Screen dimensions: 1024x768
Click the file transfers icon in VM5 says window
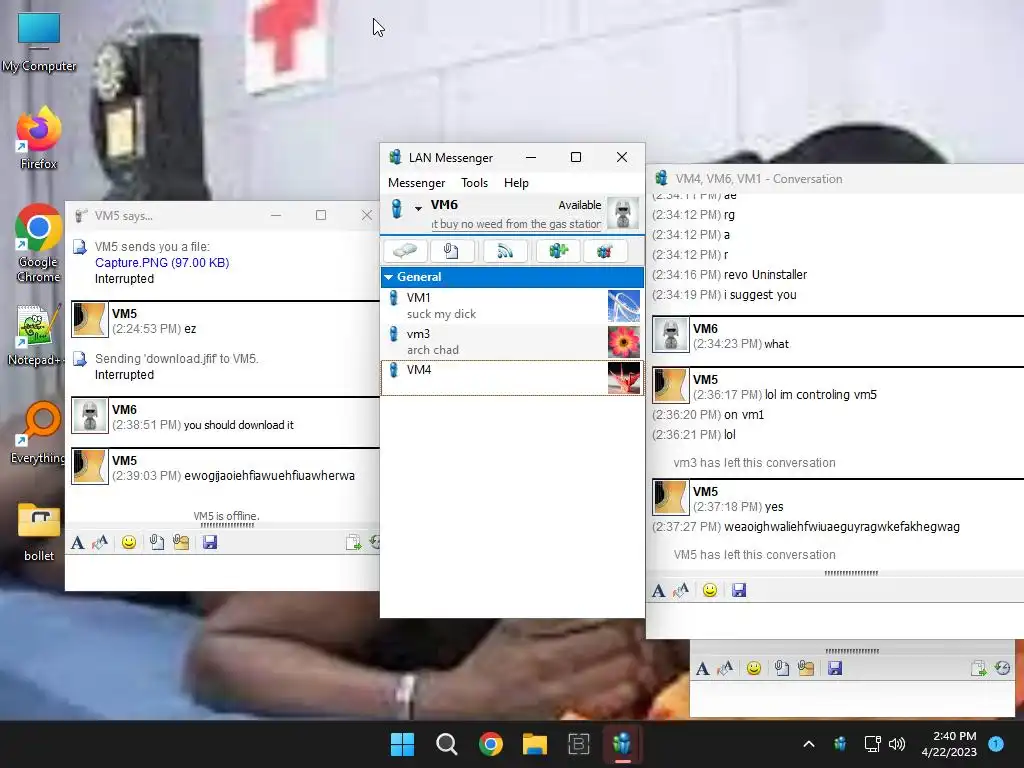point(353,543)
